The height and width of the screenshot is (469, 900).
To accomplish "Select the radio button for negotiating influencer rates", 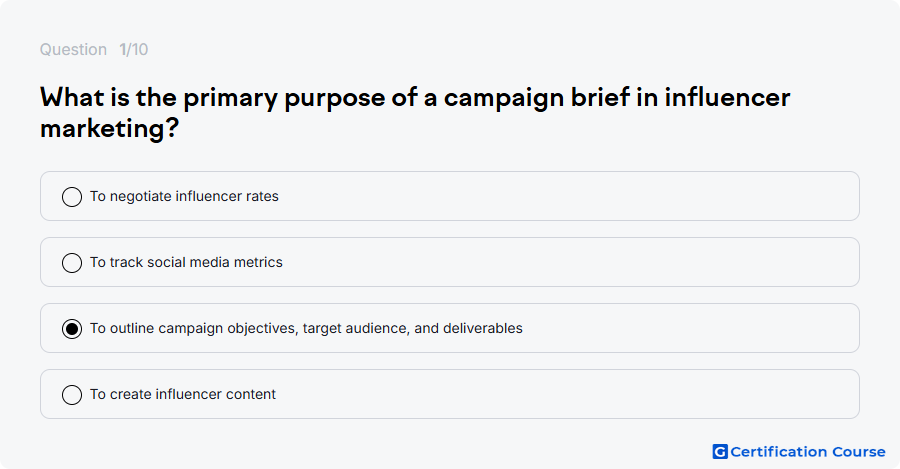I will point(72,196).
